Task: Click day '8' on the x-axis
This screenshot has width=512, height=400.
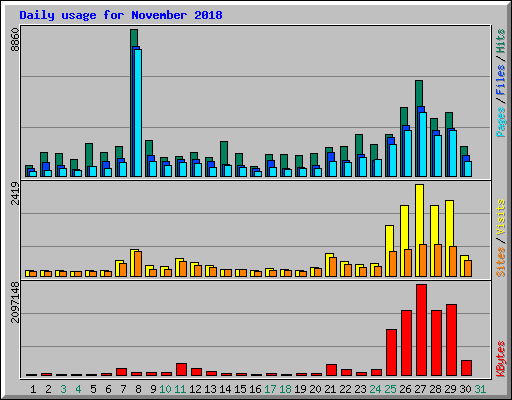Action: 138,389
